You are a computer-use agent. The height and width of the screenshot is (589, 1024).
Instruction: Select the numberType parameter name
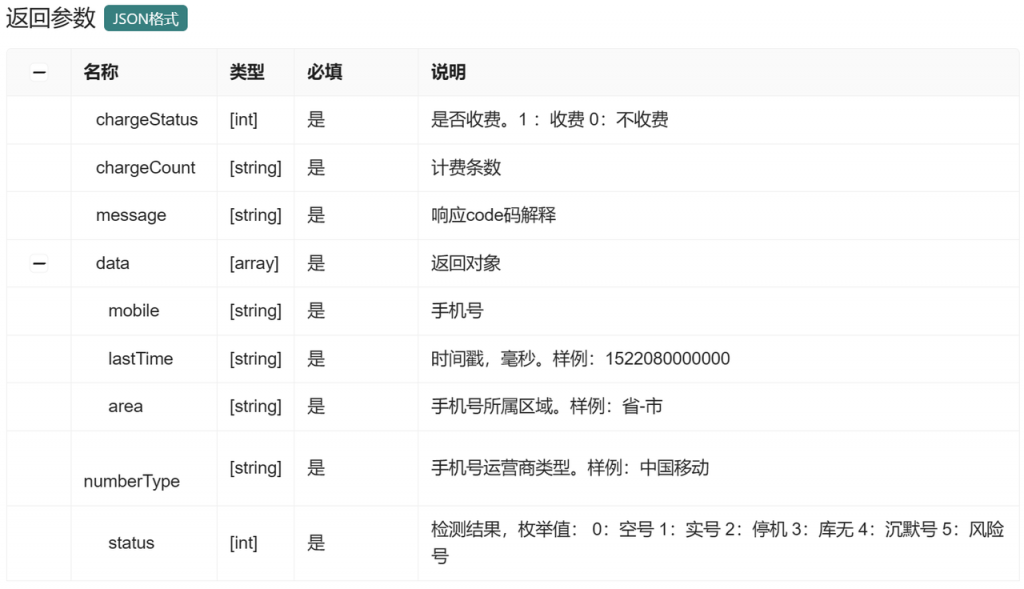[131, 481]
